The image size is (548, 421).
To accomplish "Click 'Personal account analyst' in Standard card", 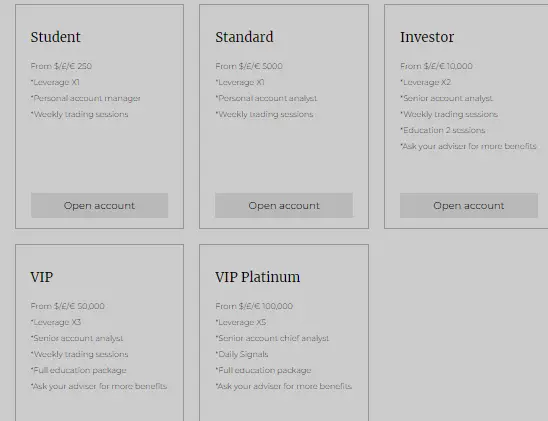I will pyautogui.click(x=266, y=98).
